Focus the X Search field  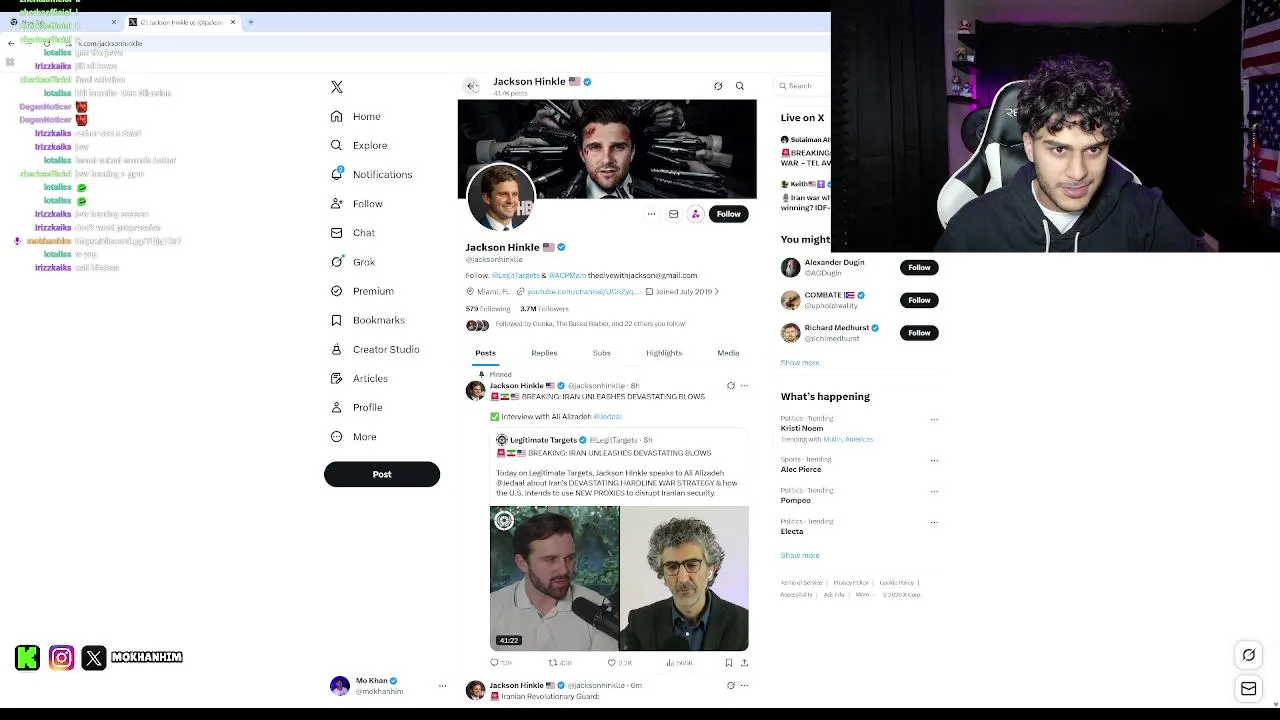805,86
